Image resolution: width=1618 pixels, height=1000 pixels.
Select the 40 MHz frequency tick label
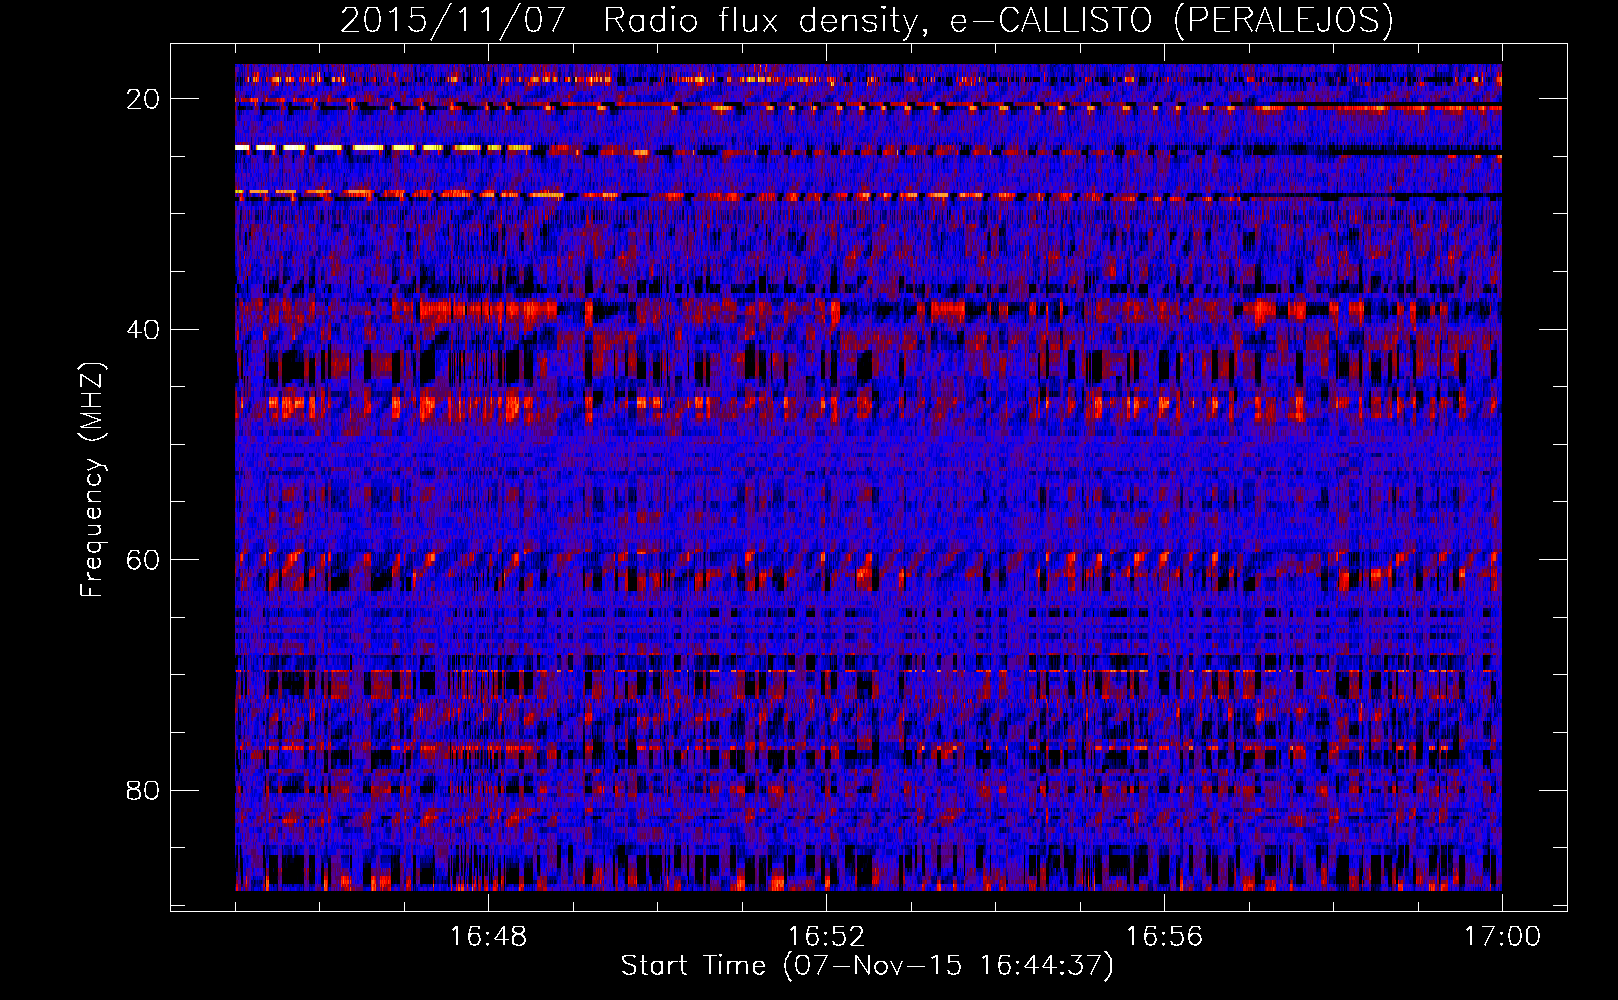pos(144,329)
